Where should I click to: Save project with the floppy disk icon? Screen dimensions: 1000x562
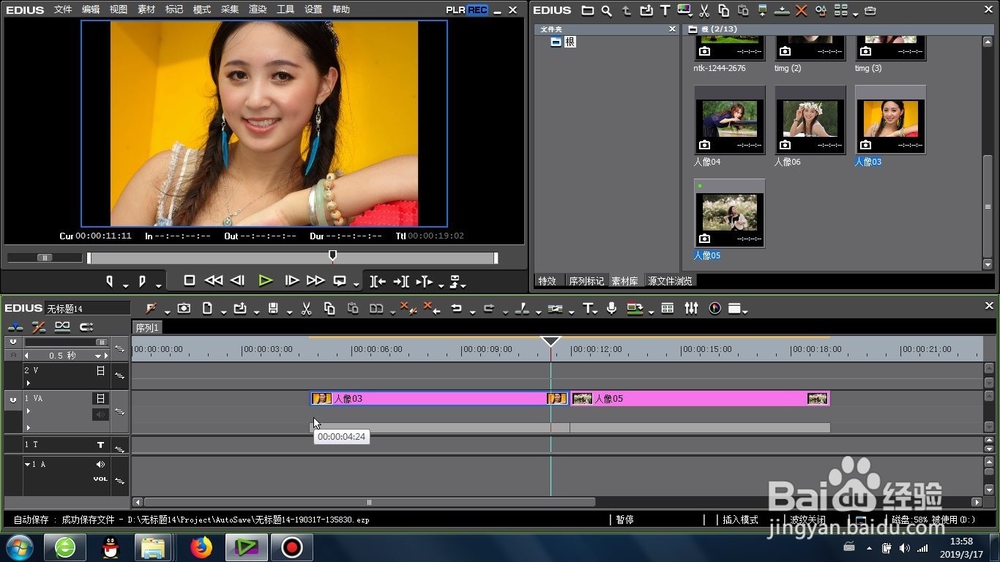tap(273, 309)
